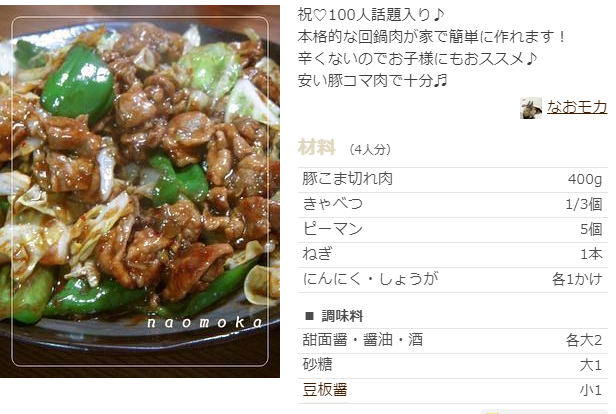This screenshot has height=414, width=616.
Task: Click the ピーマン ingredient row
Action: pyautogui.click(x=453, y=230)
